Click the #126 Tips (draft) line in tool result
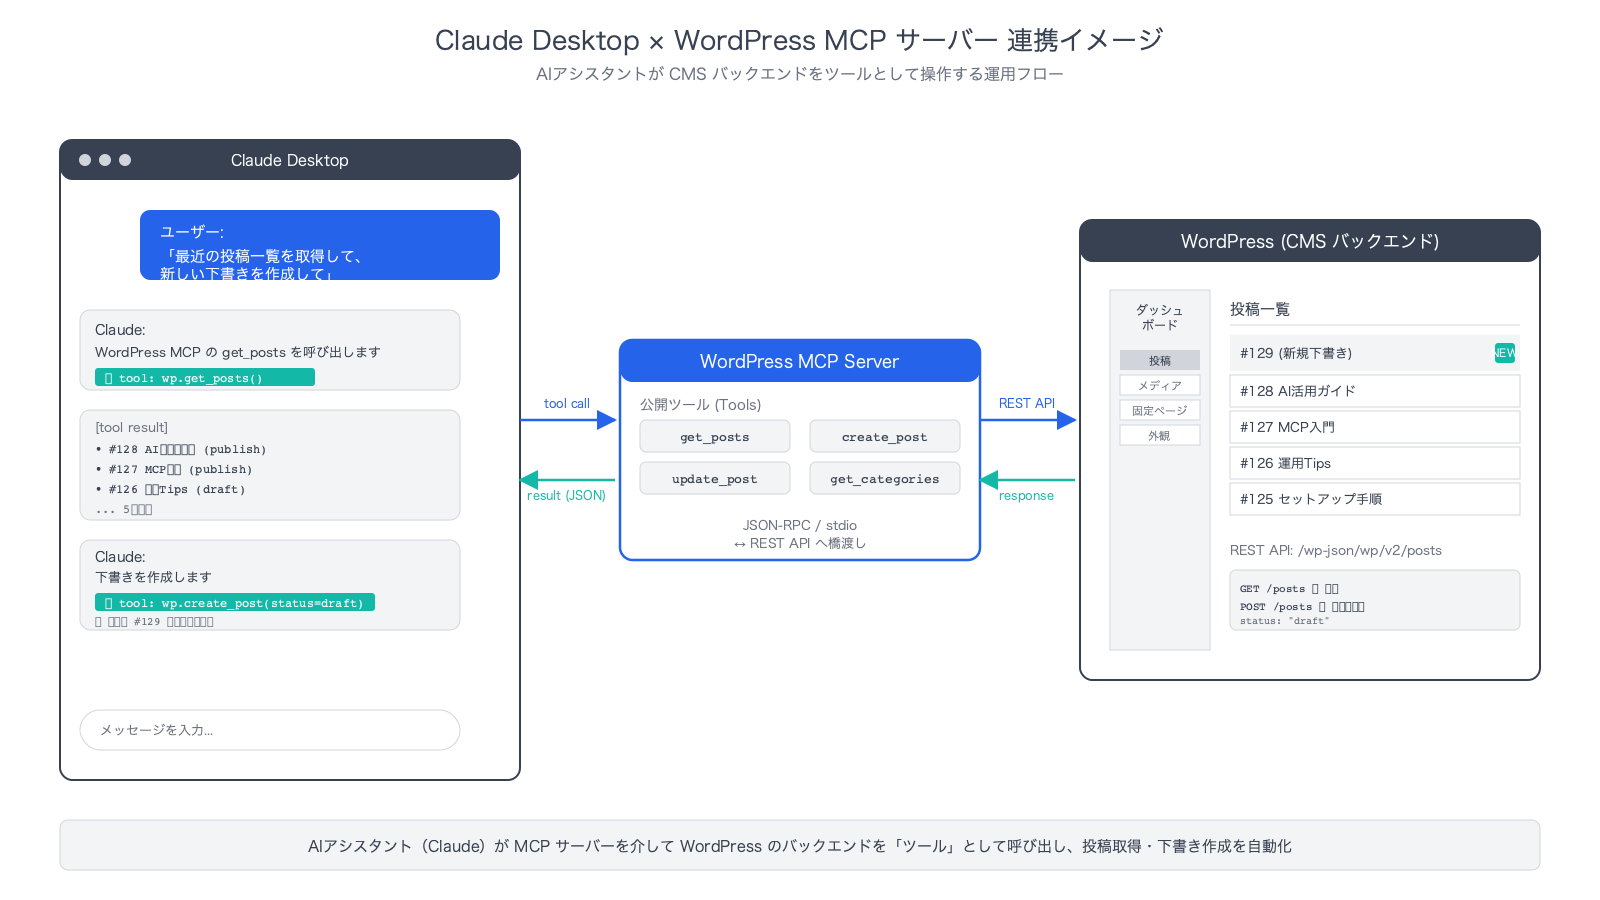The image size is (1600, 900). 170,490
